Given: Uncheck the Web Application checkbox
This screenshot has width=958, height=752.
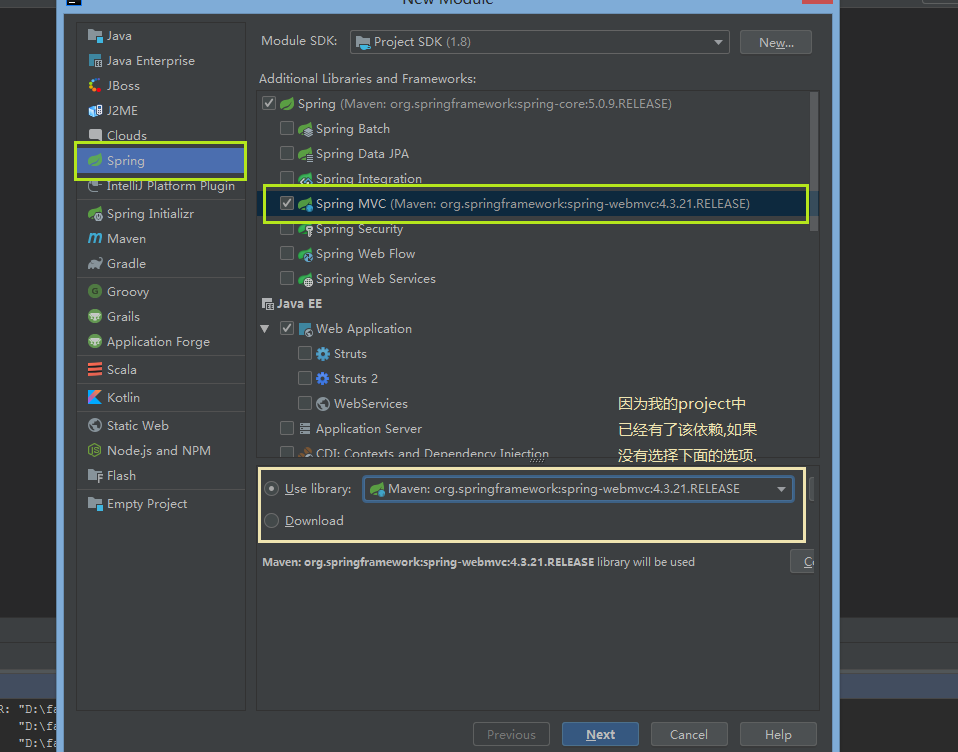Looking at the screenshot, I should [287, 328].
